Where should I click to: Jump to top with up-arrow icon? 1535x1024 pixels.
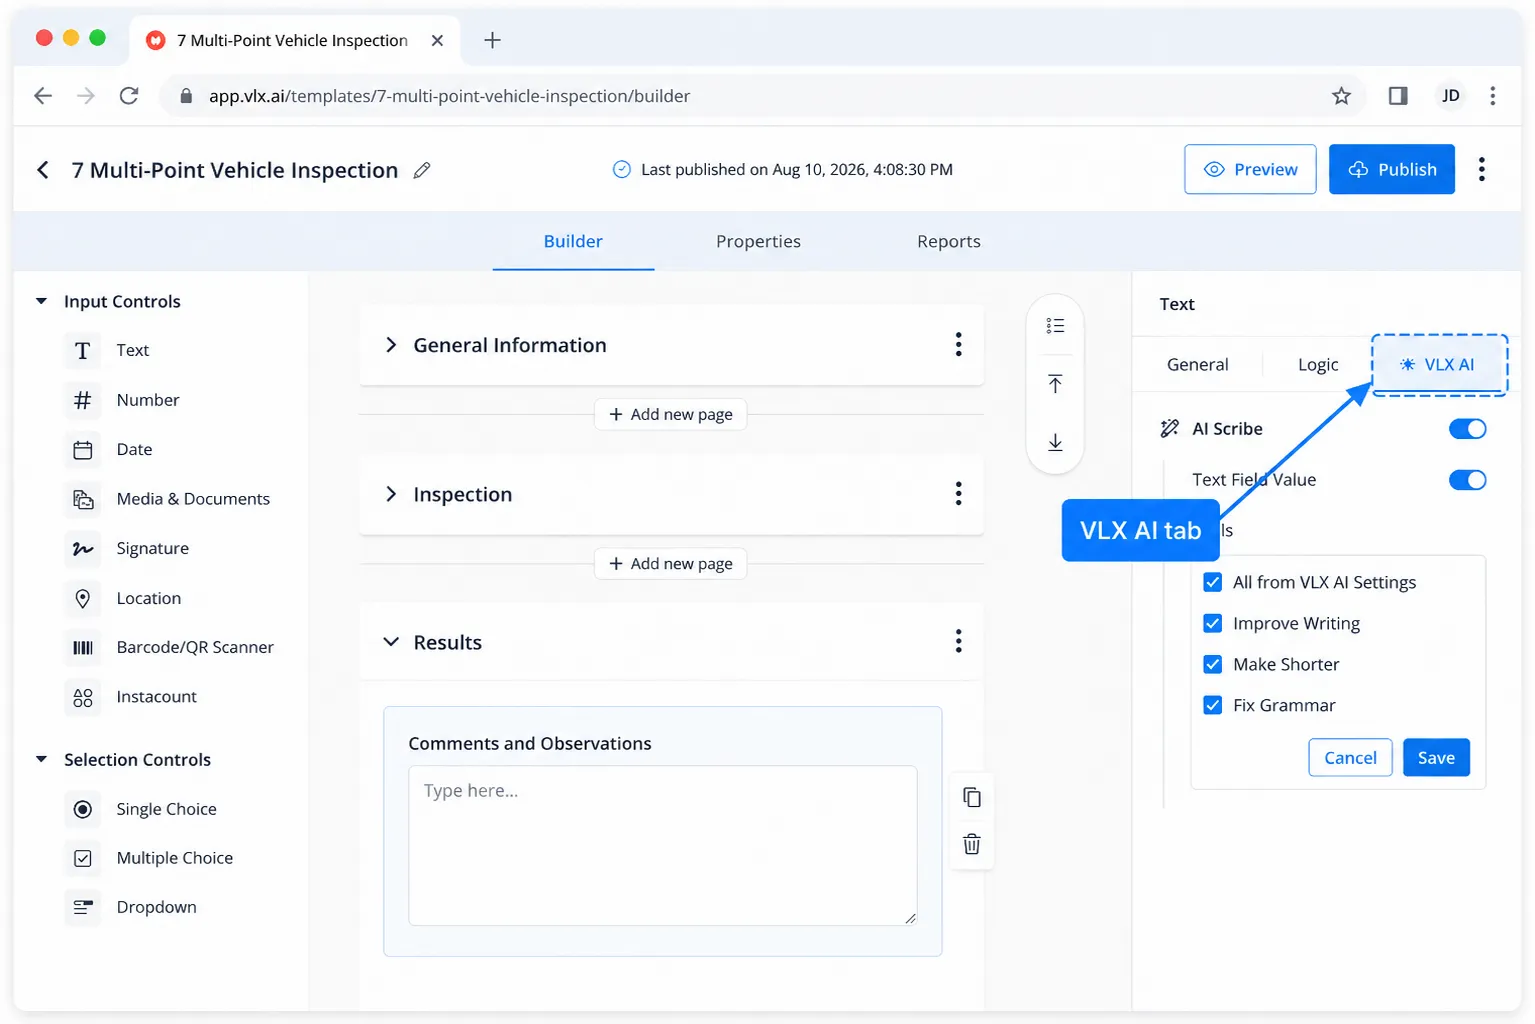click(x=1055, y=384)
